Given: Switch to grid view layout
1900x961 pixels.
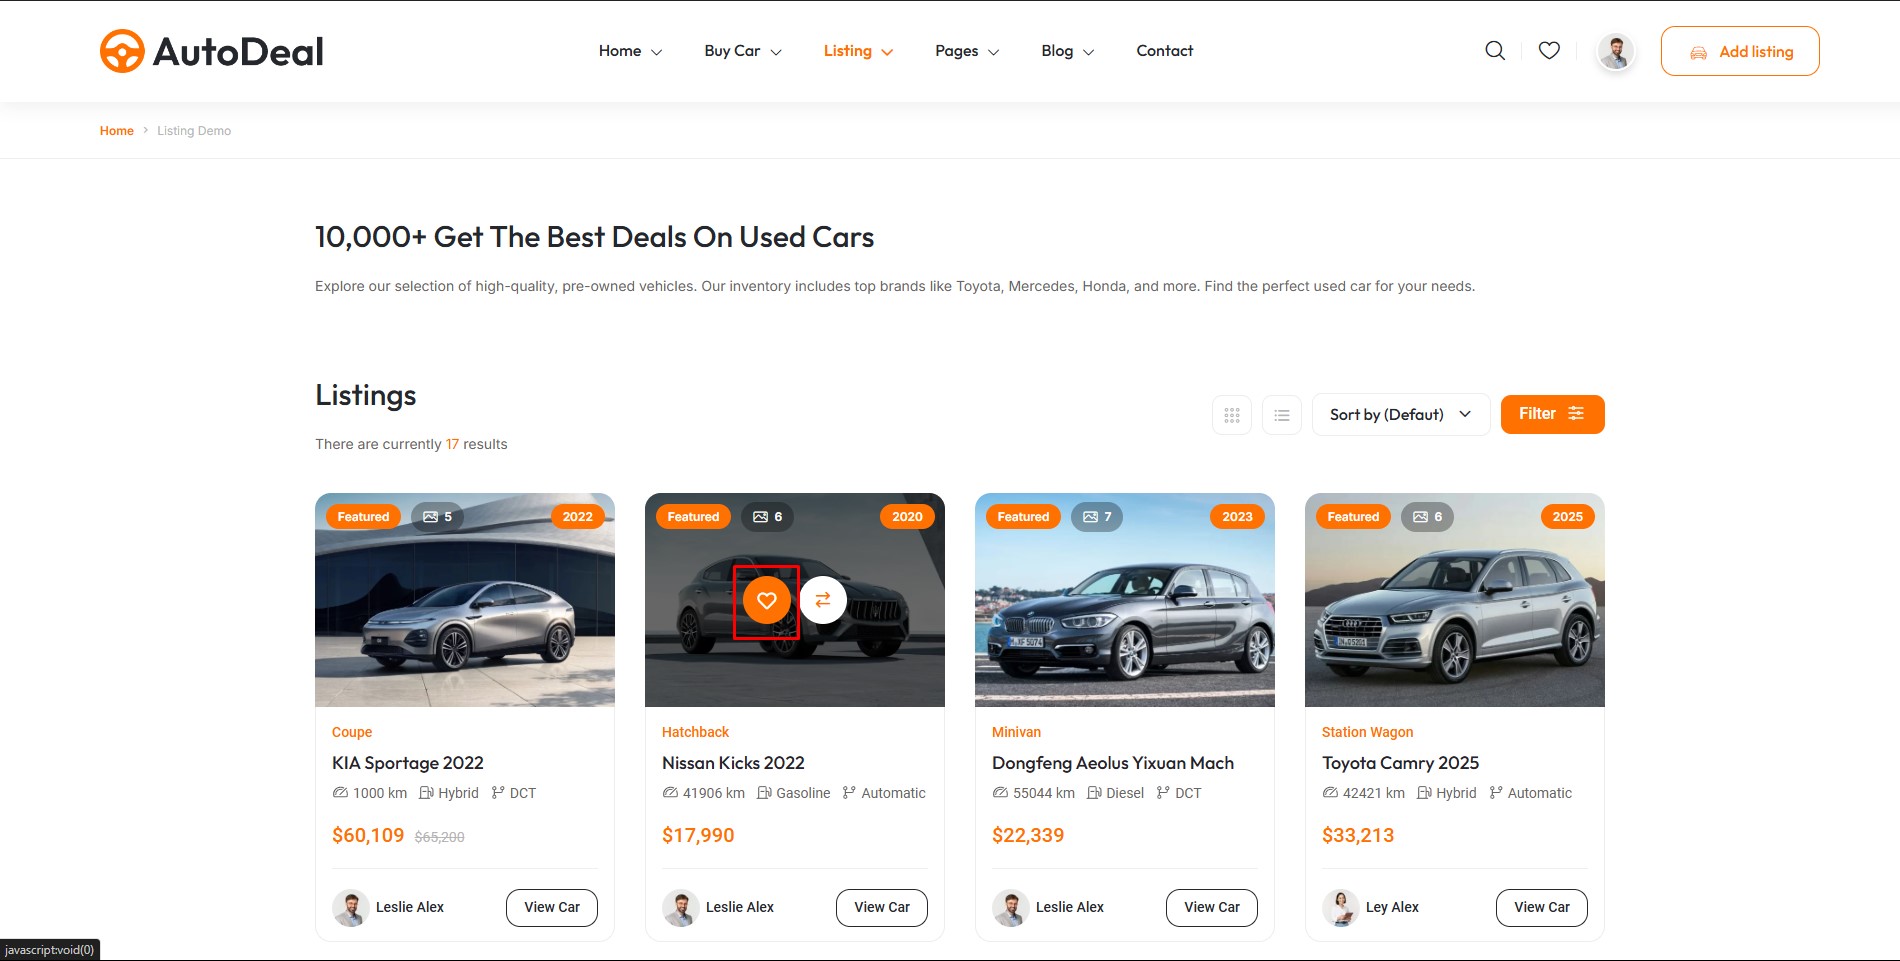Looking at the screenshot, I should 1232,415.
